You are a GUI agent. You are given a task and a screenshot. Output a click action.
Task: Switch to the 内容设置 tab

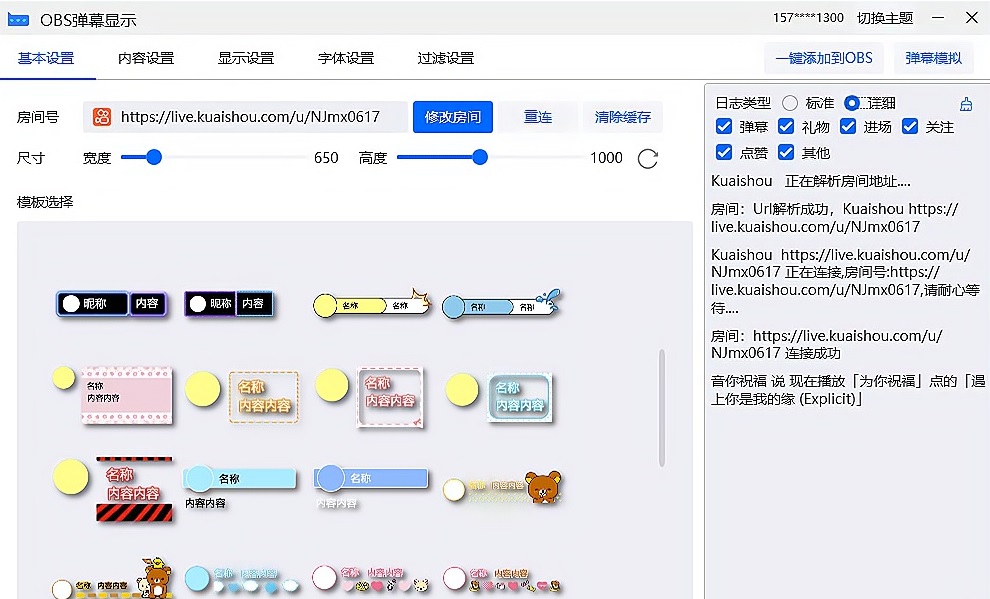coord(144,57)
